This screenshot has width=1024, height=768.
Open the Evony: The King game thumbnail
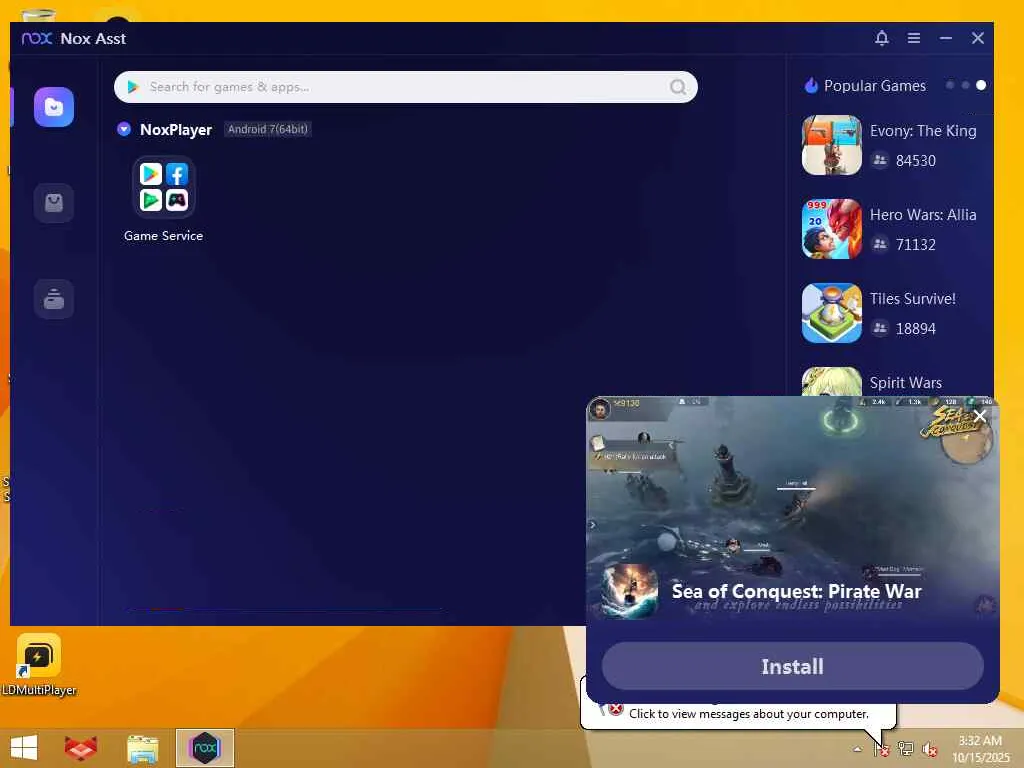pos(831,145)
